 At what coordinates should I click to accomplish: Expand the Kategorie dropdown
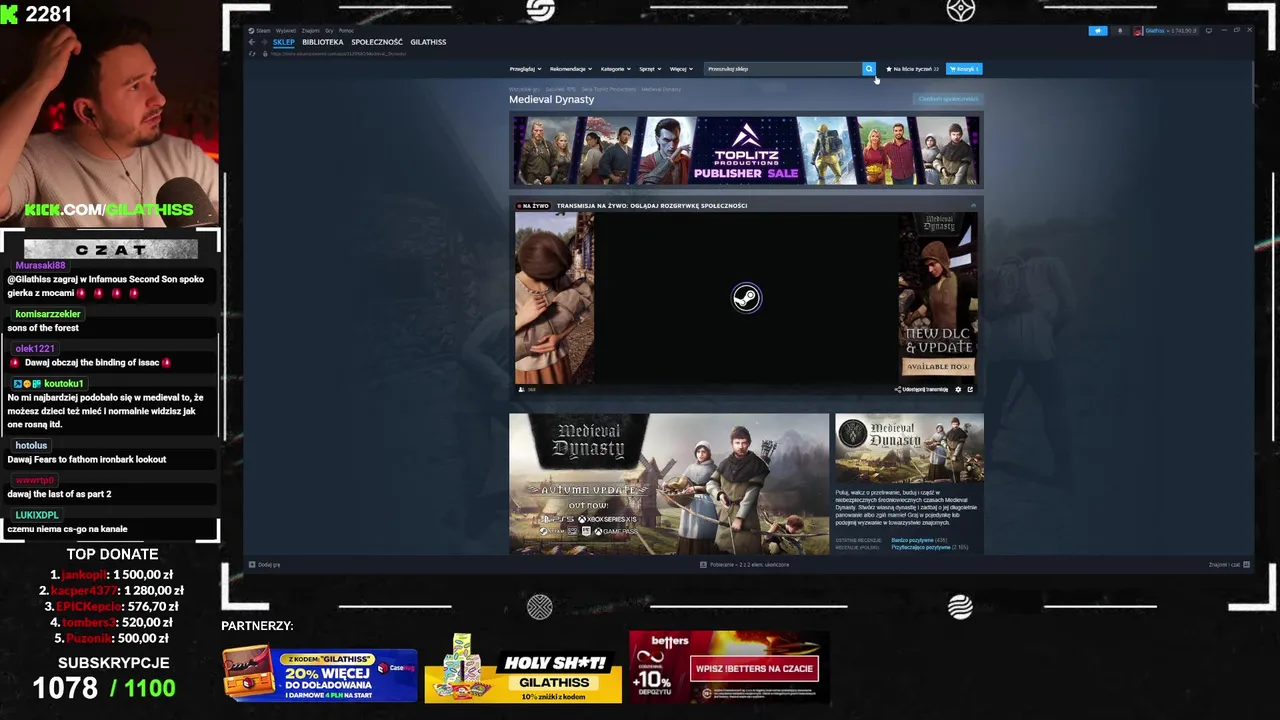point(616,69)
